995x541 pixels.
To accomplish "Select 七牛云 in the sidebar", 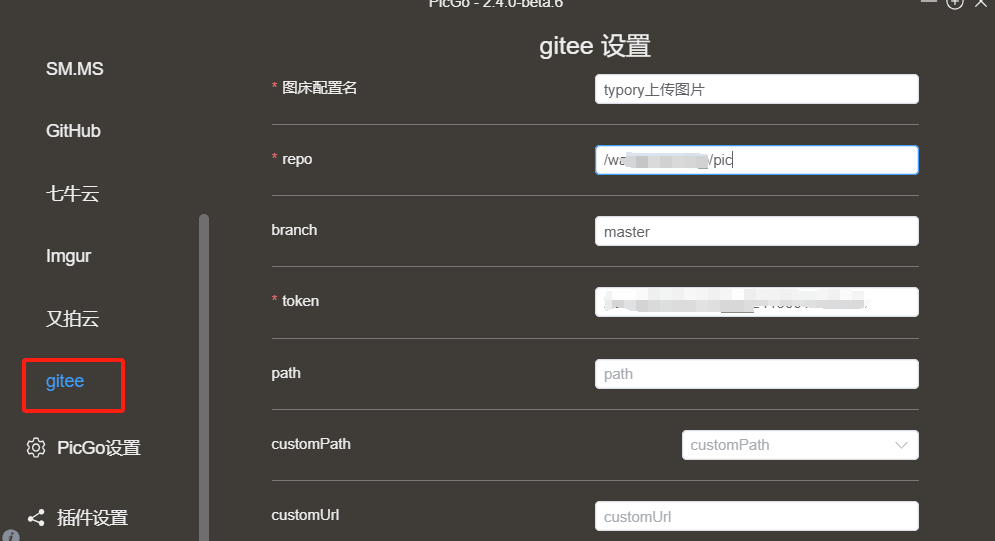I will (72, 193).
